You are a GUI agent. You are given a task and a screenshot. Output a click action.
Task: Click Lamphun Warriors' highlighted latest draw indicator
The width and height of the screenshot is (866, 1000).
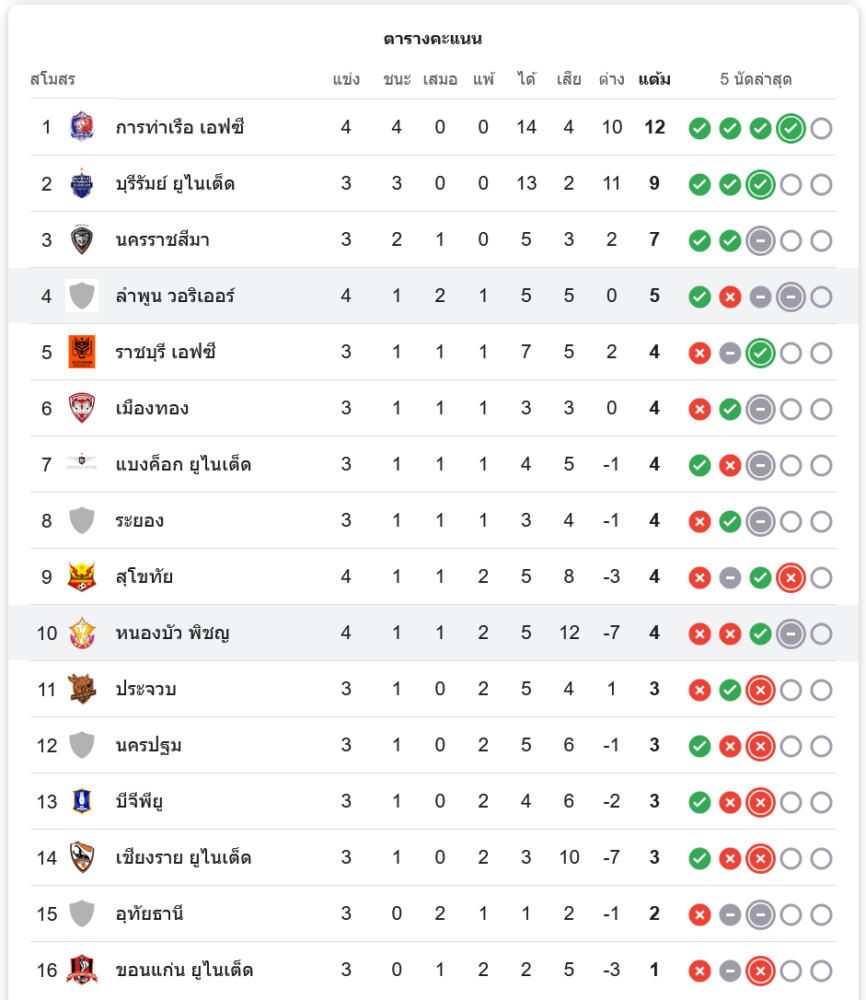791,297
